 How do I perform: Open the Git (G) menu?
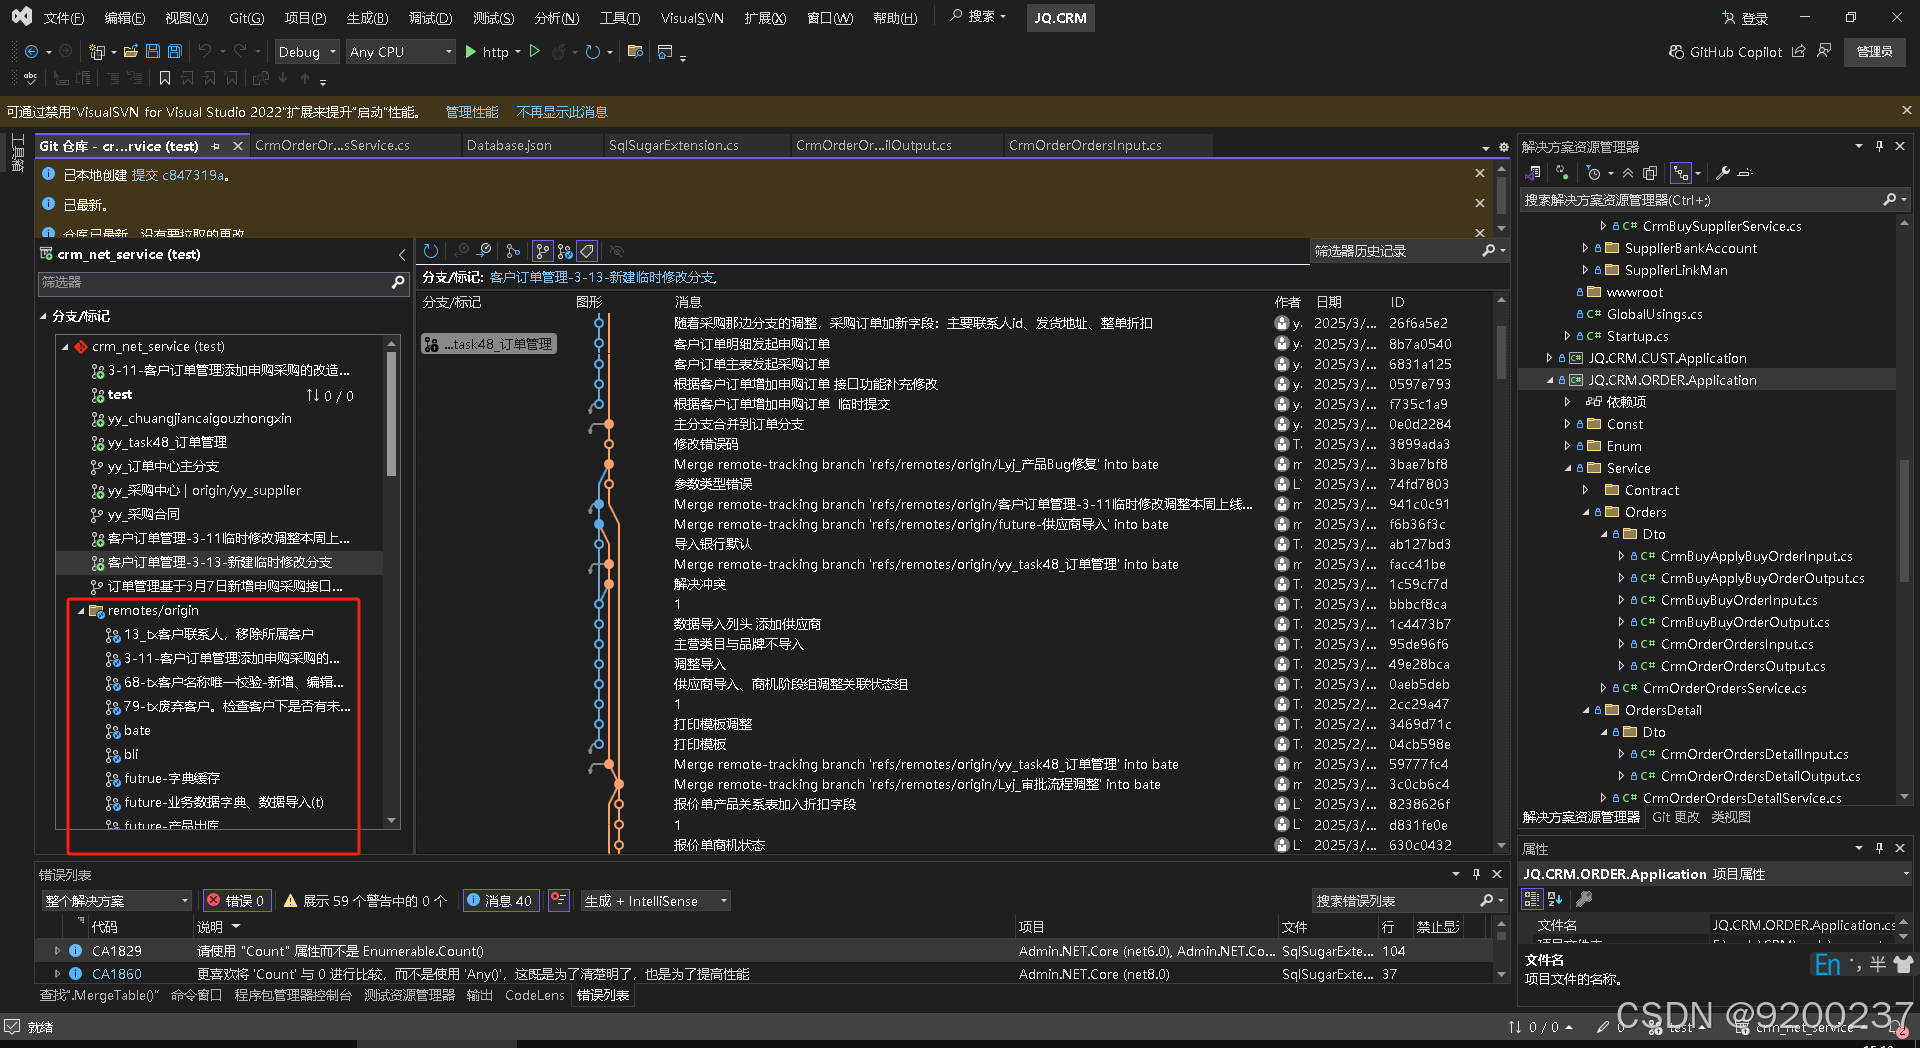click(x=246, y=18)
